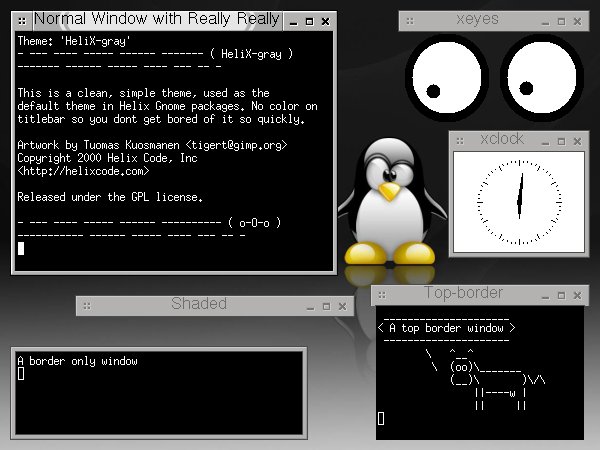Maximize the xeyes window

(x=561, y=22)
